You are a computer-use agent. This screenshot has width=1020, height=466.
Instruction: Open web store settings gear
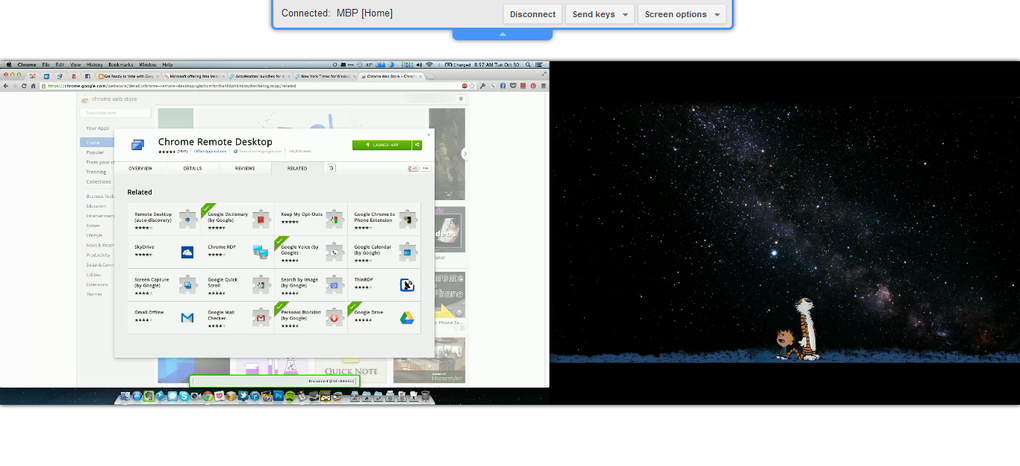tap(461, 99)
